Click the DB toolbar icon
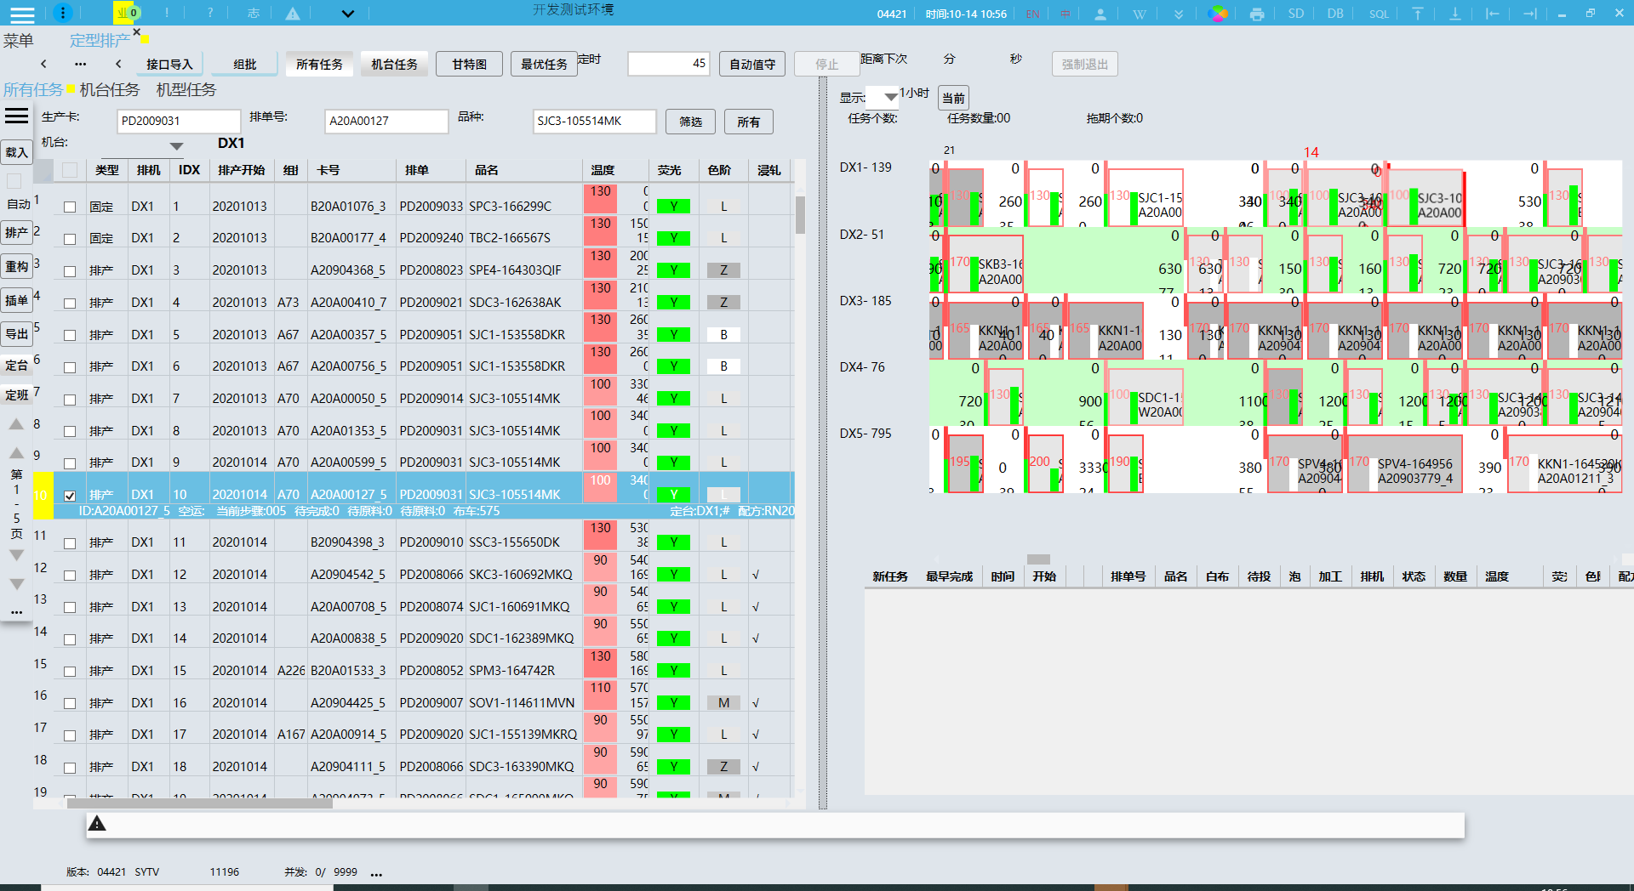This screenshot has height=891, width=1634. [x=1335, y=14]
